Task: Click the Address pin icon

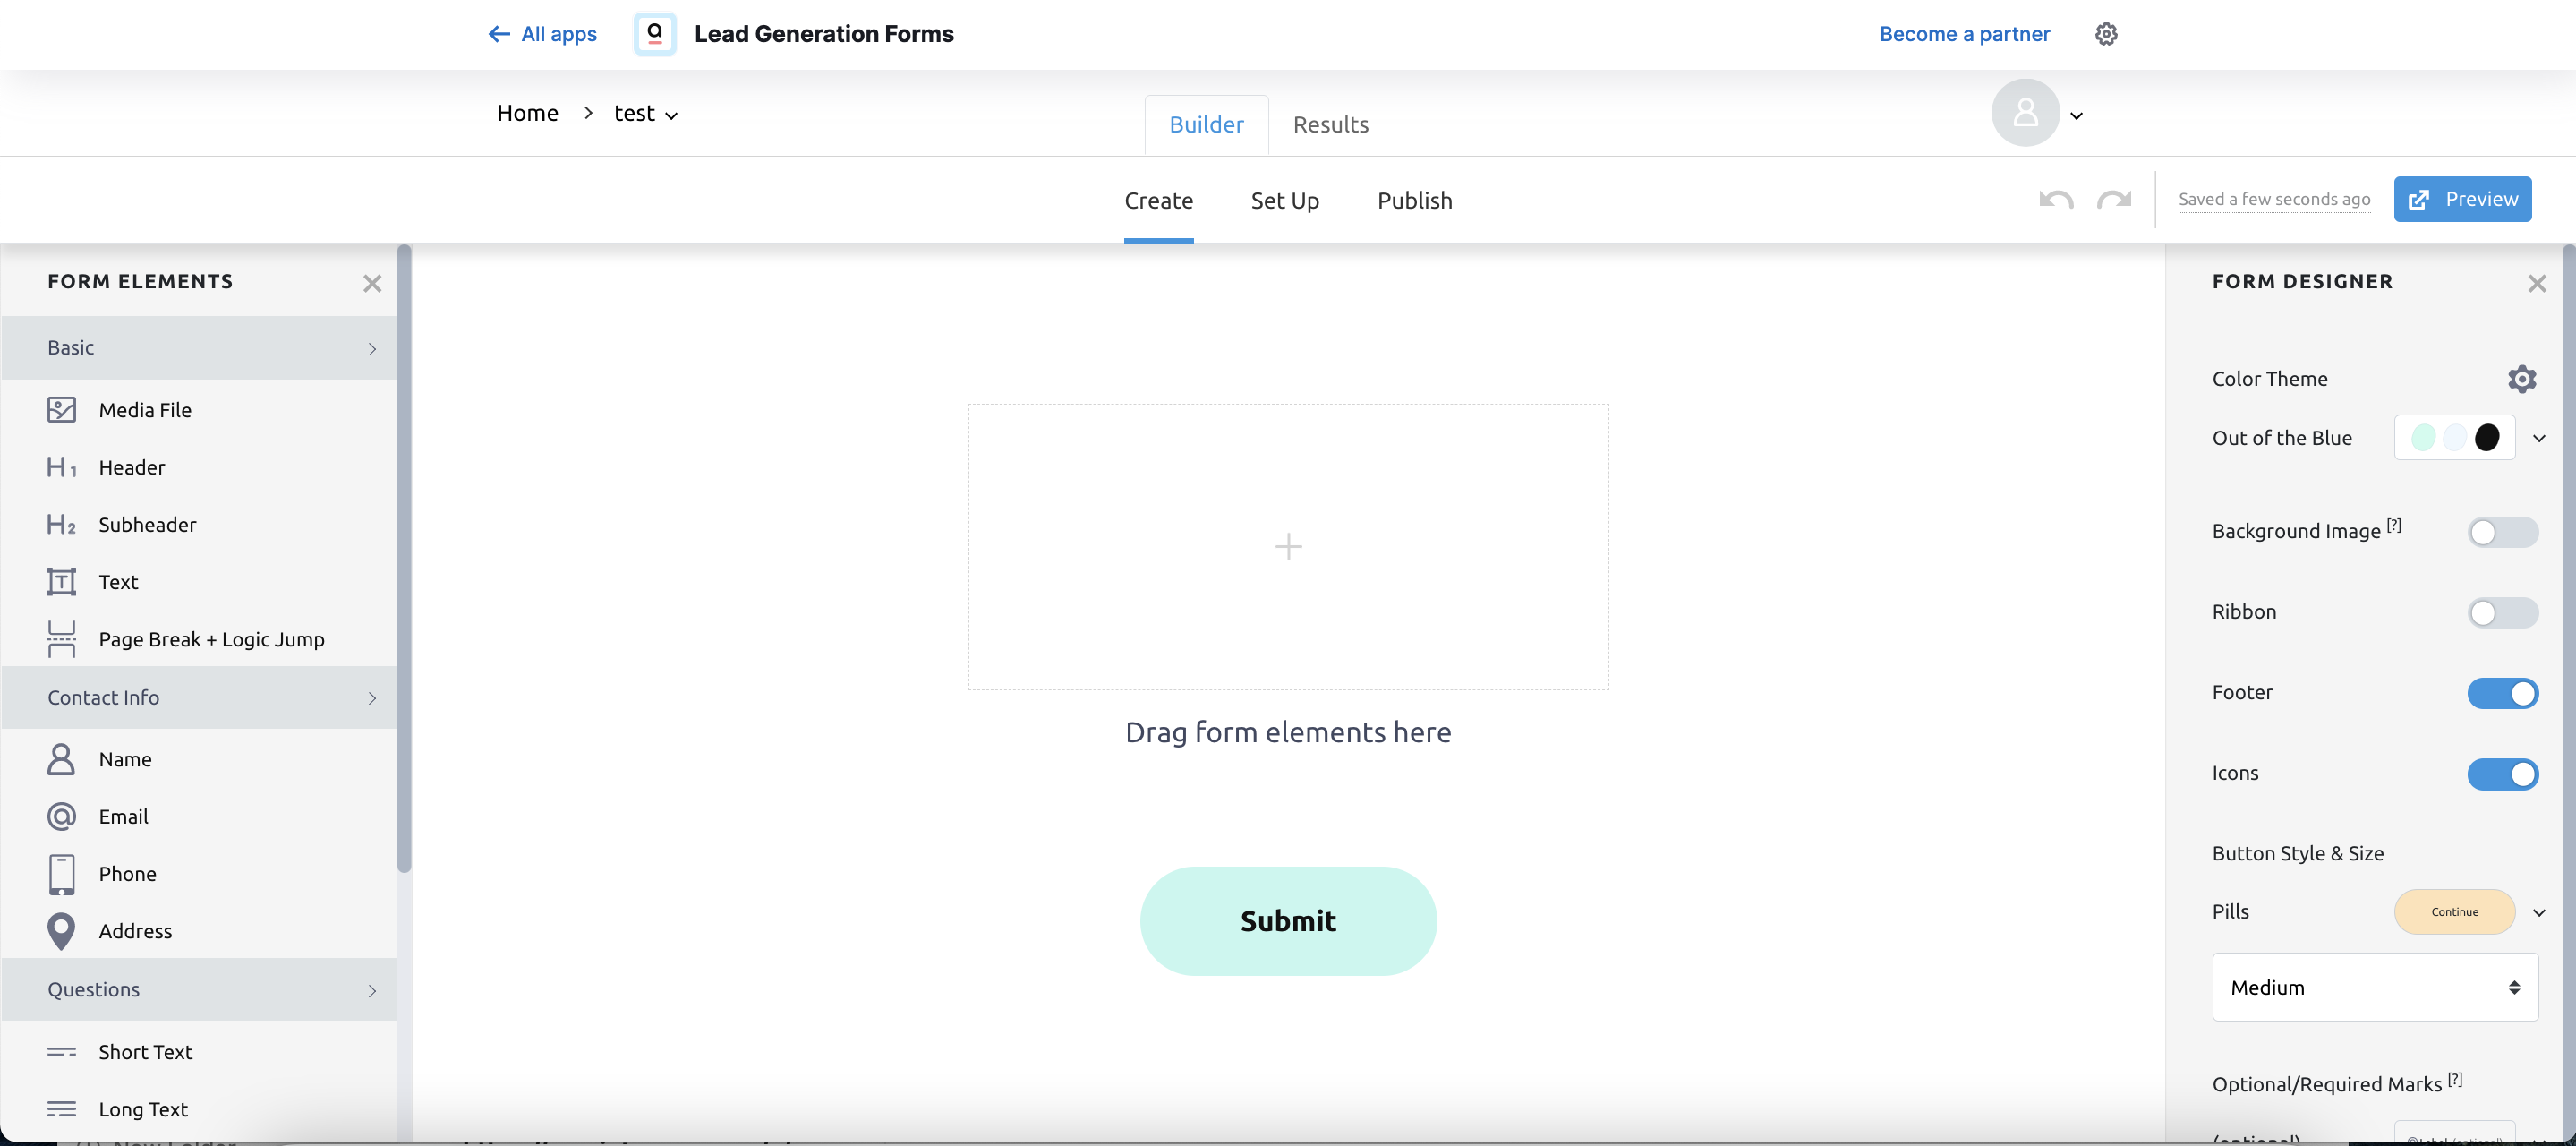Action: [61, 931]
